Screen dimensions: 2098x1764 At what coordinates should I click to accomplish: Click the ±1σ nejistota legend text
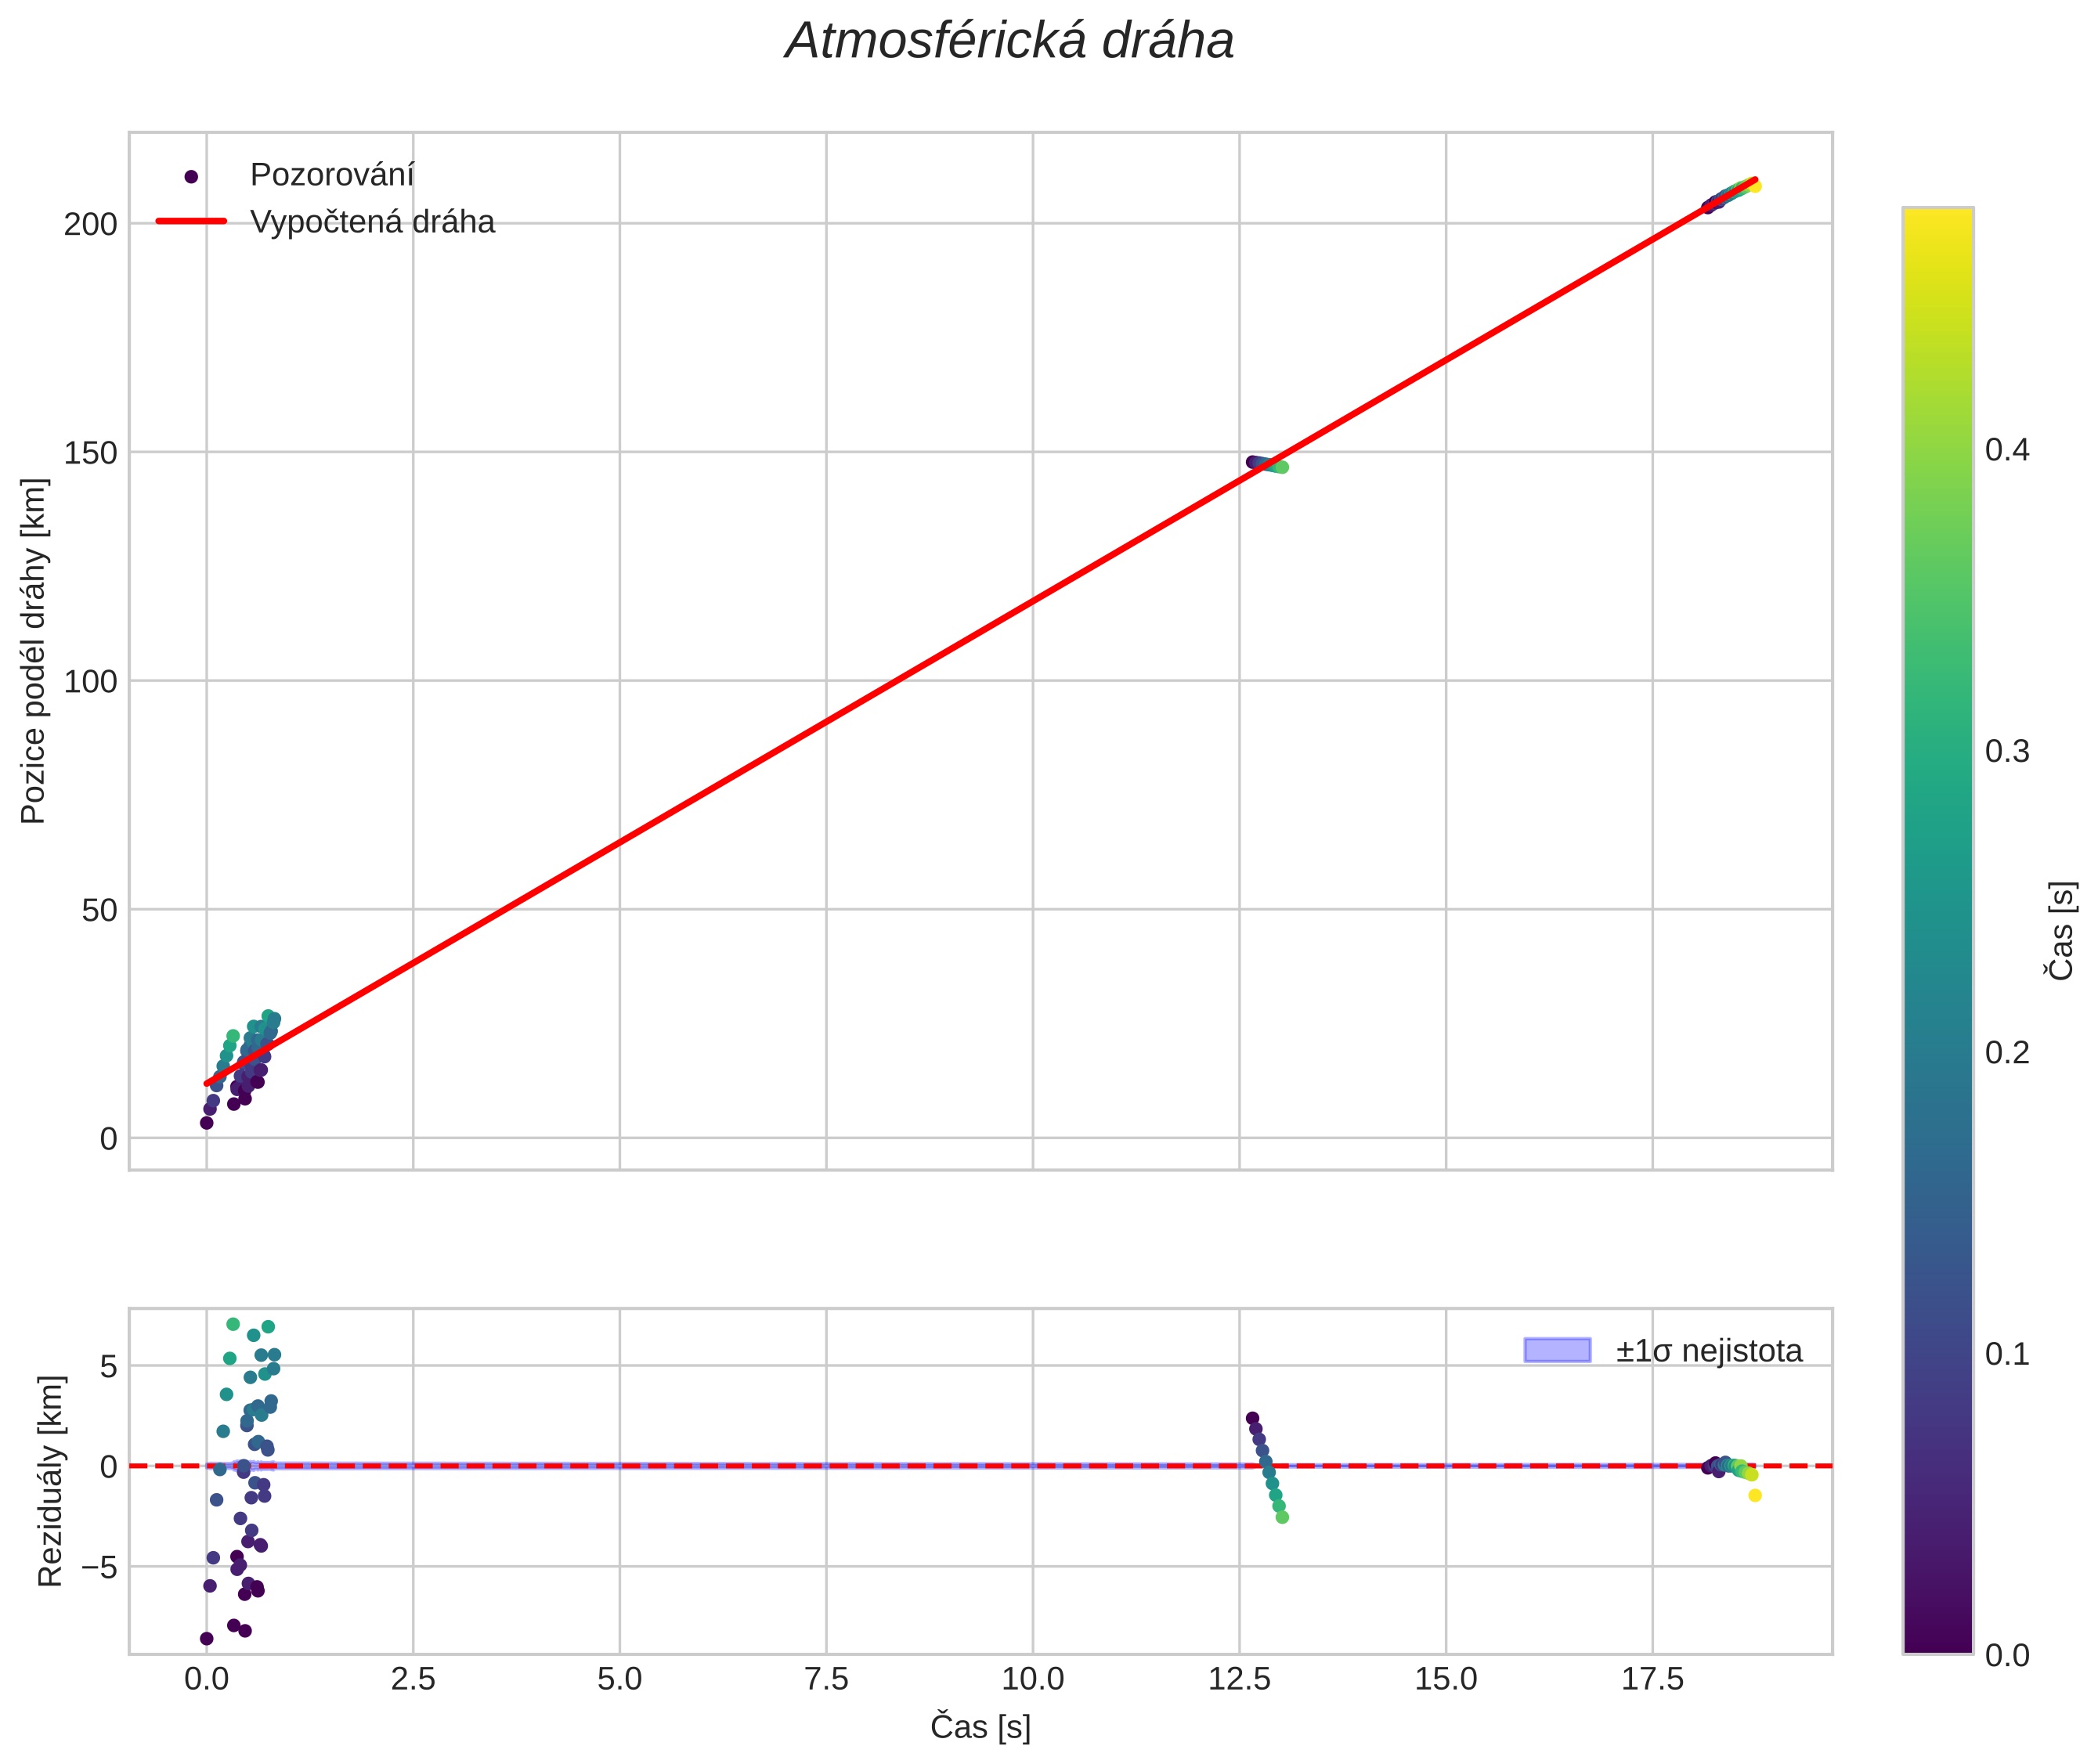1709,1351
